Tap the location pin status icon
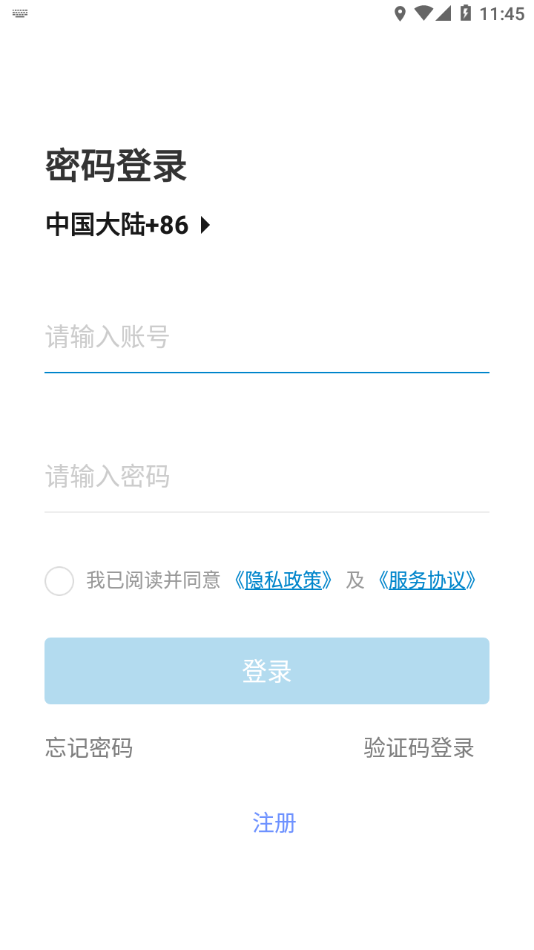This screenshot has height=950, width=534. [400, 13]
